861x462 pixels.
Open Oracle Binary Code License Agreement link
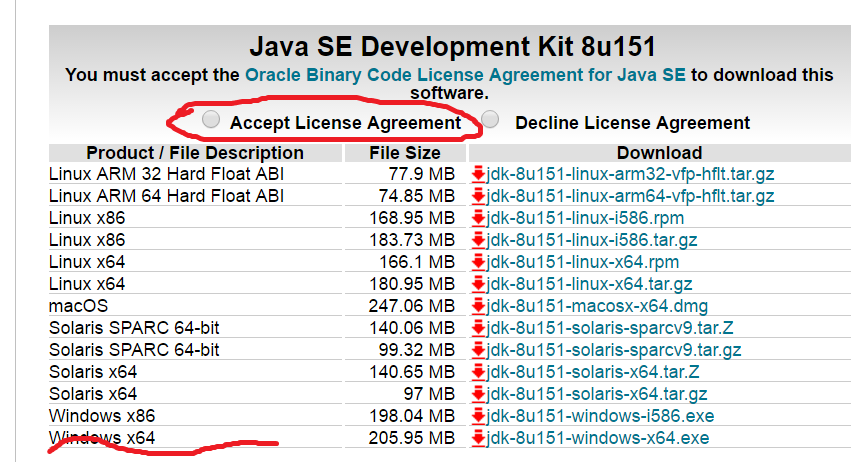(x=465, y=75)
